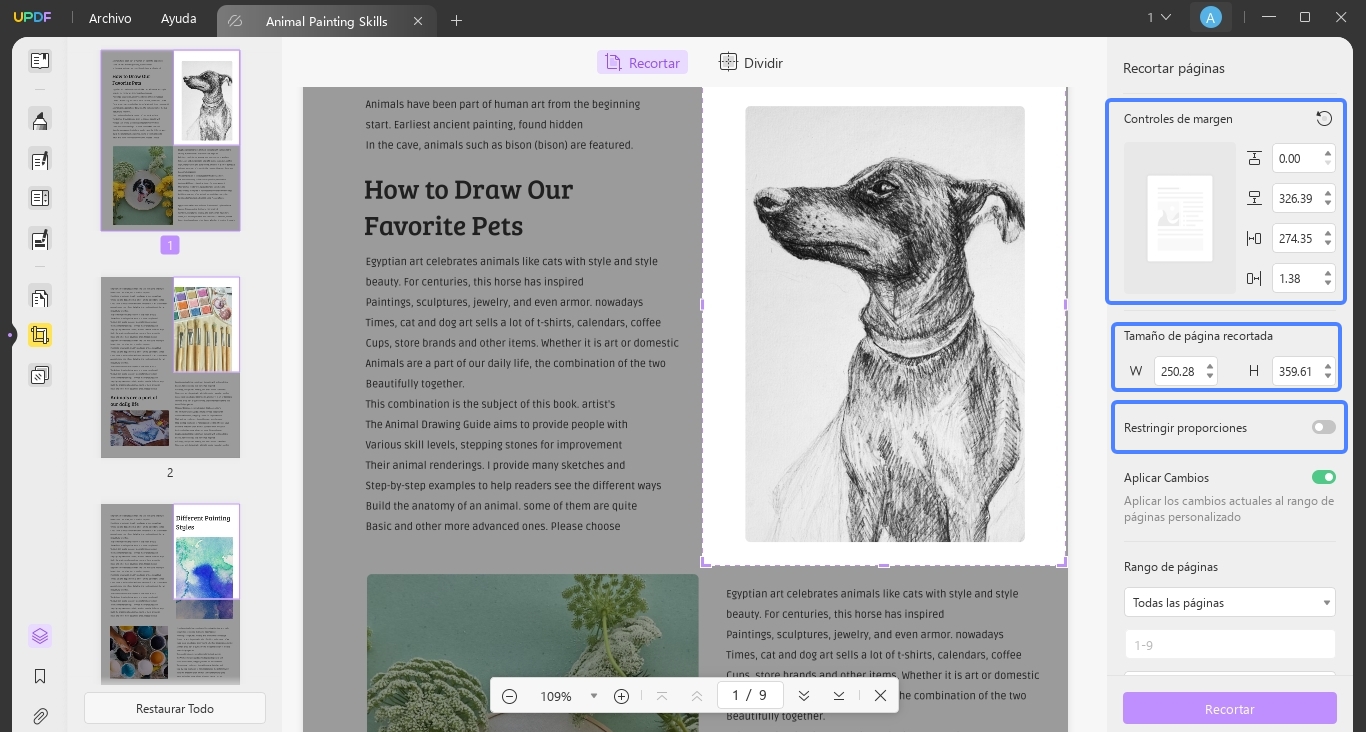Select the Edit PDF tool

[x=40, y=160]
